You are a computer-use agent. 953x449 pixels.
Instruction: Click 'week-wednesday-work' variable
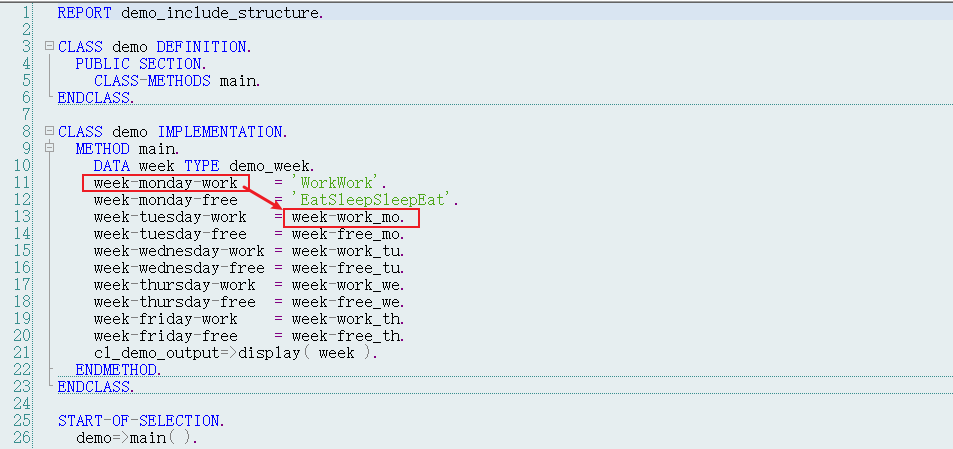coord(179,251)
